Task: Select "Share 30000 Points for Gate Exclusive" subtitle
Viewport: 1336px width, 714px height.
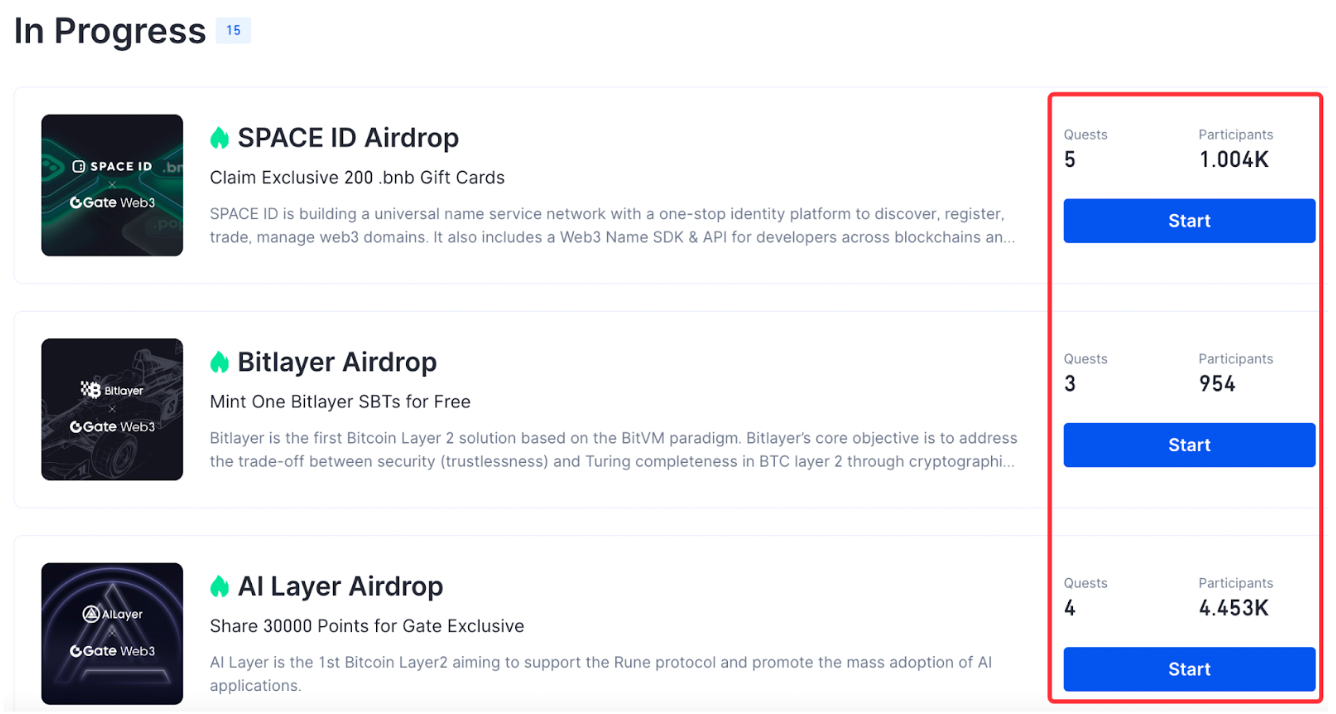Action: tap(367, 626)
